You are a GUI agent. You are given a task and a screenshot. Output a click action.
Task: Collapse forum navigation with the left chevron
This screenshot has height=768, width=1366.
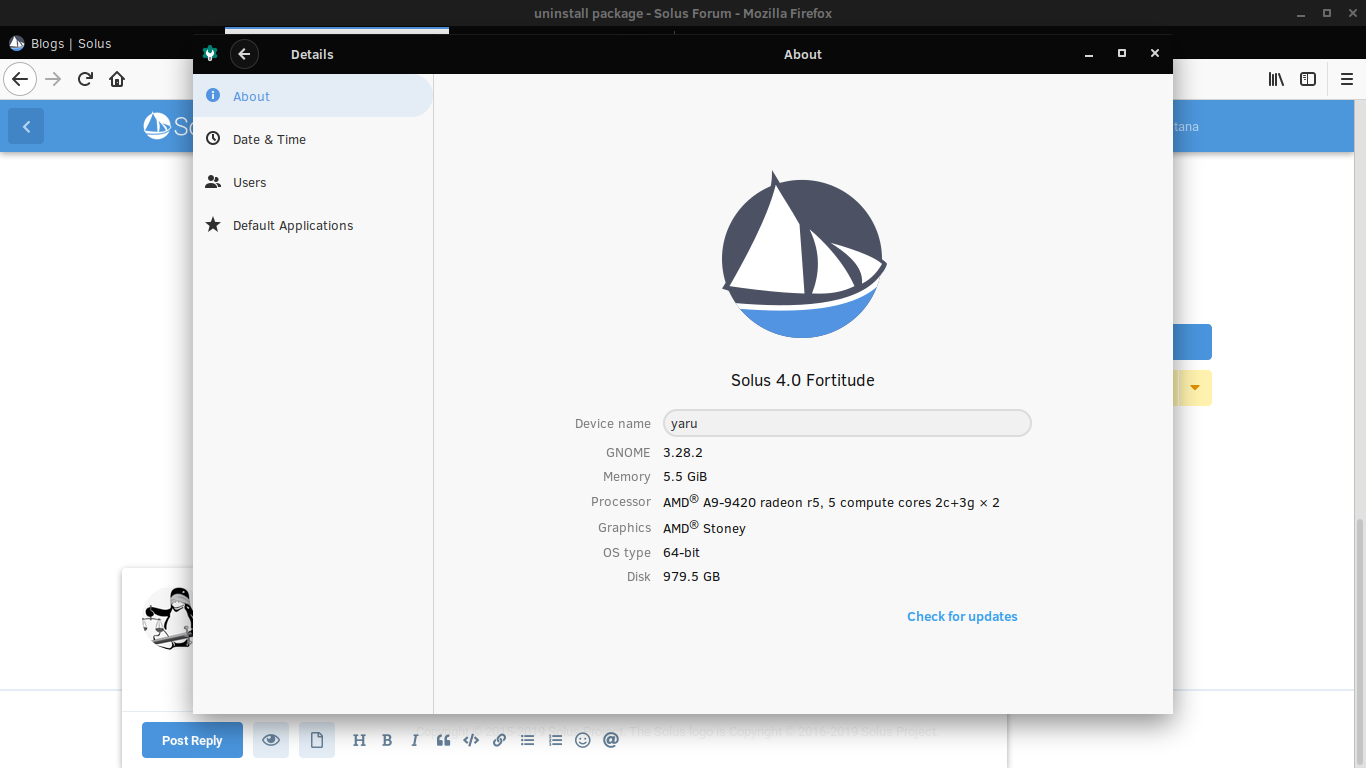click(26, 126)
